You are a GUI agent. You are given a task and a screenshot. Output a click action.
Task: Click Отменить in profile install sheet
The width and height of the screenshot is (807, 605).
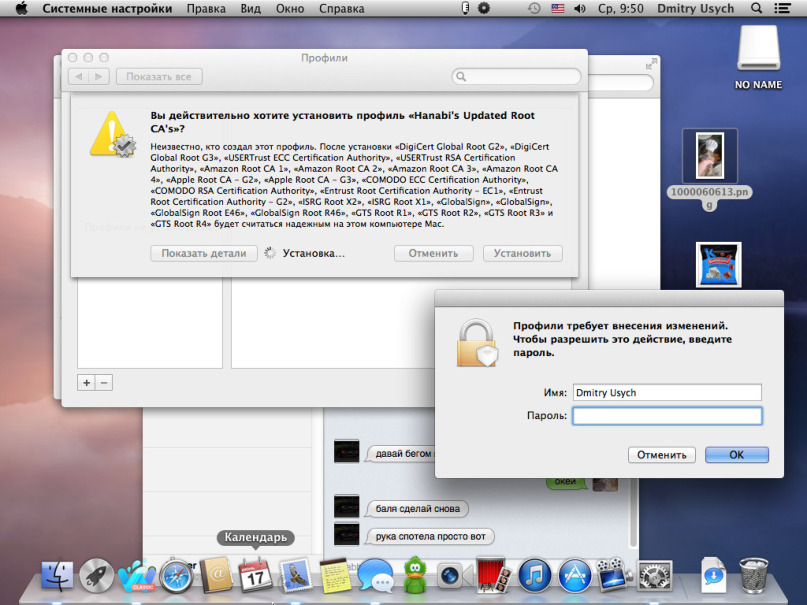[433, 253]
